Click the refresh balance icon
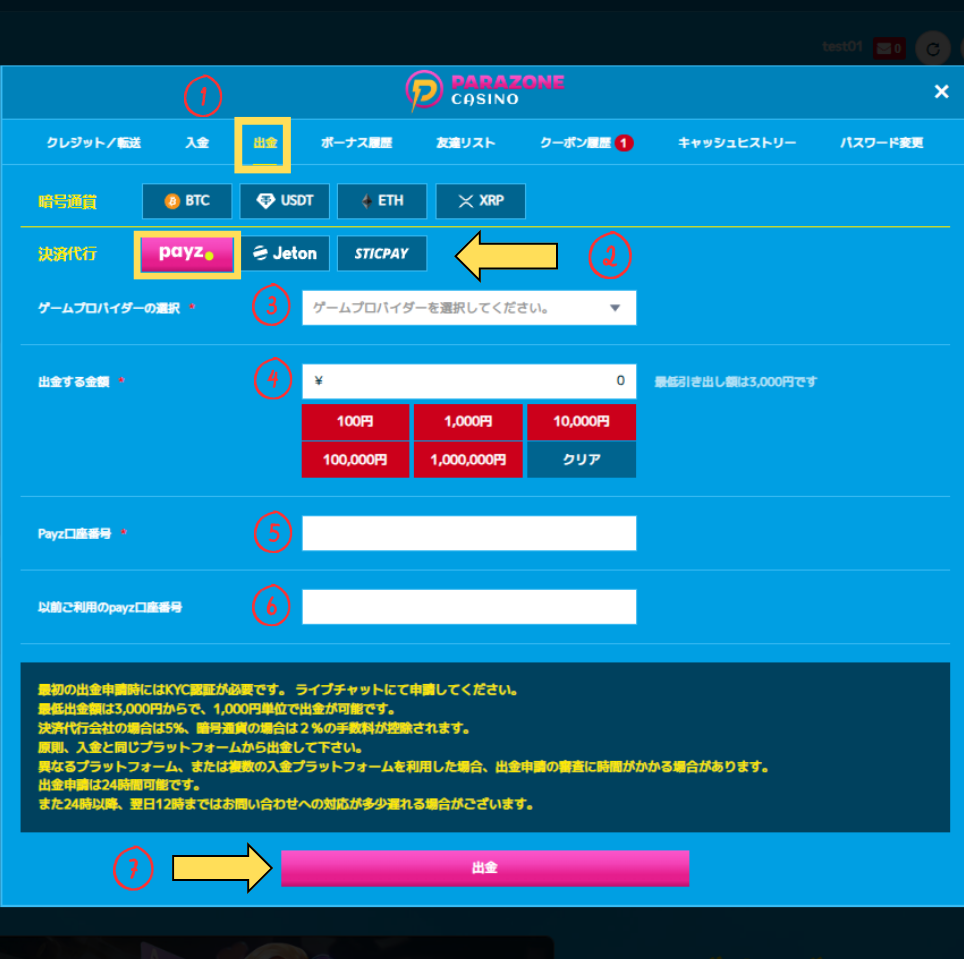Image resolution: width=964 pixels, height=959 pixels. [x=933, y=49]
